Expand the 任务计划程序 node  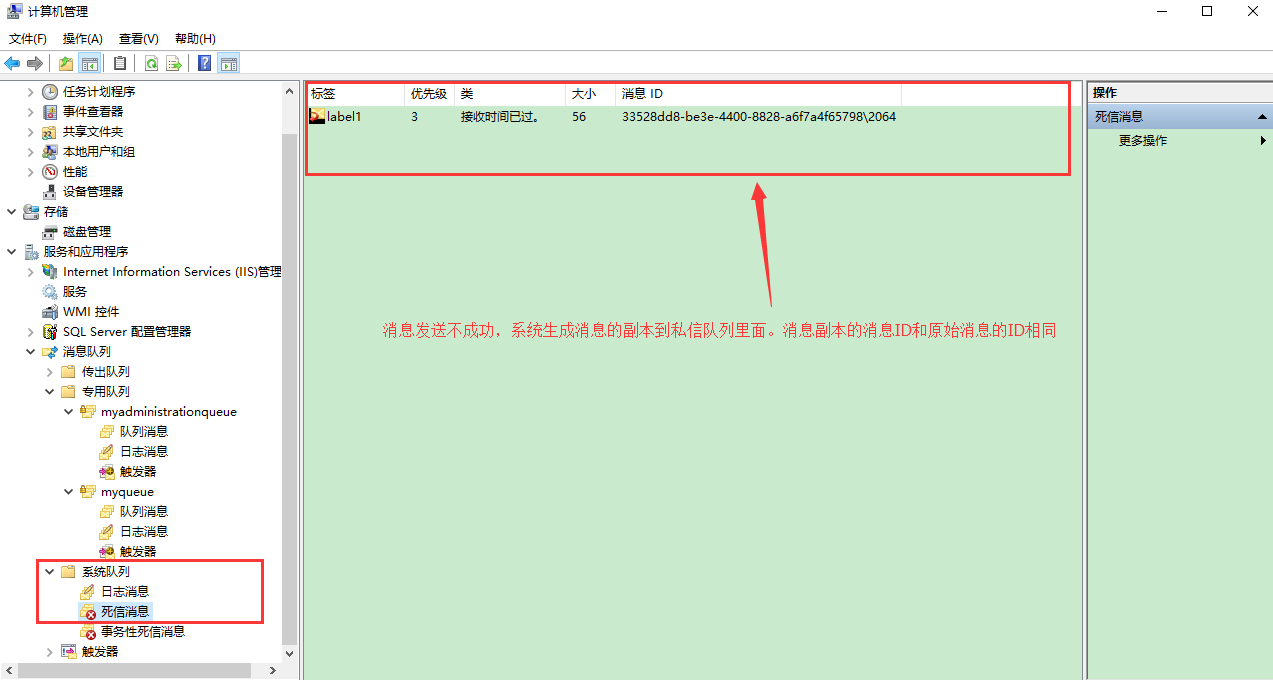click(30, 91)
